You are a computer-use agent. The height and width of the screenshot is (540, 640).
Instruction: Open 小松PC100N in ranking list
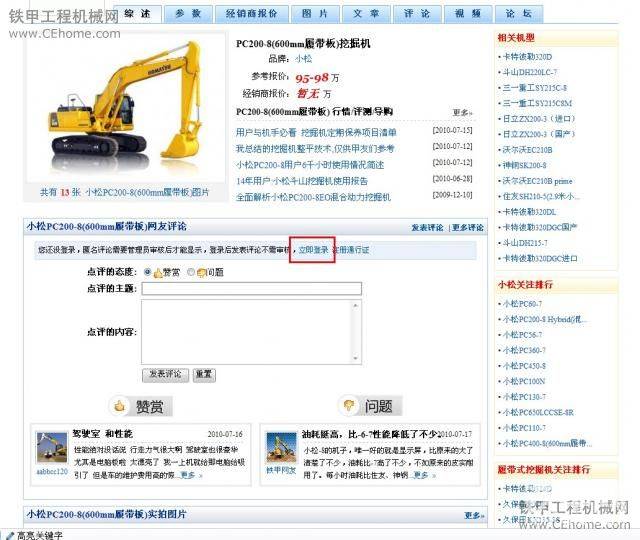tap(524, 381)
